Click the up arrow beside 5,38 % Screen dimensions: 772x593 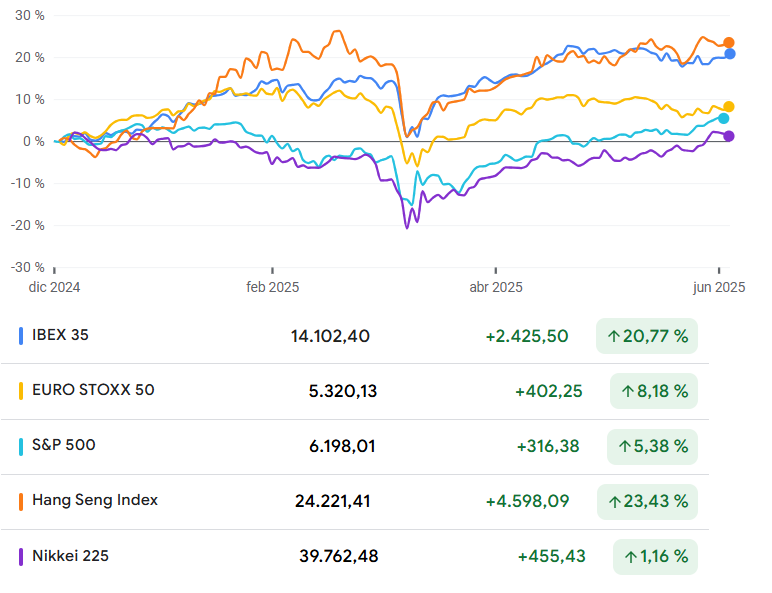point(627,446)
